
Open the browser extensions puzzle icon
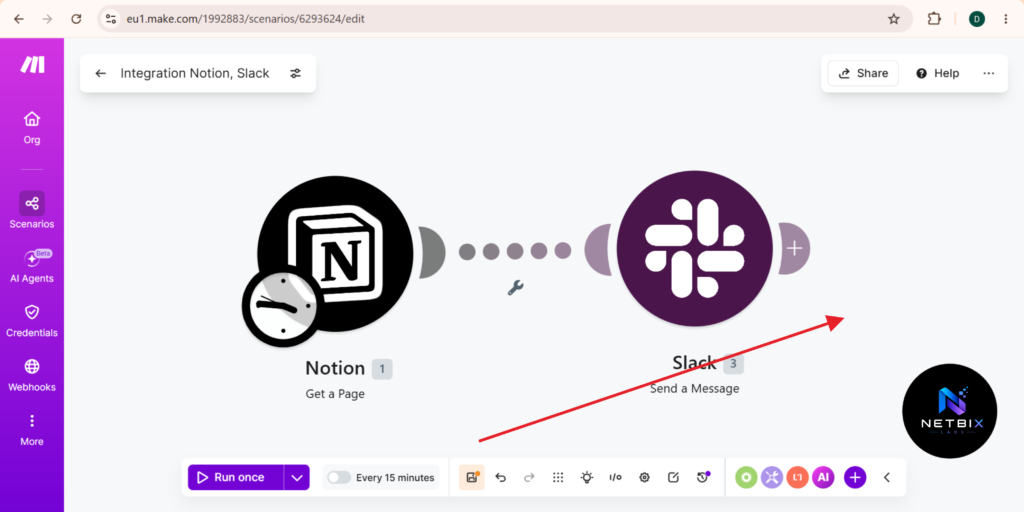934,19
